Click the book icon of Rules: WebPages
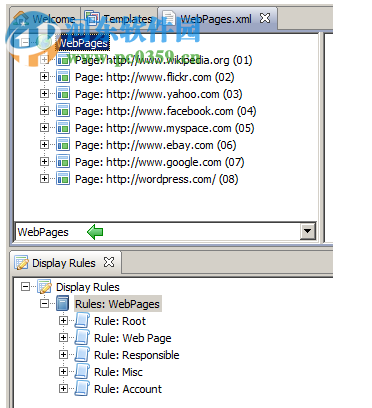Image resolution: width=372 pixels, height=408 pixels. coord(63,303)
